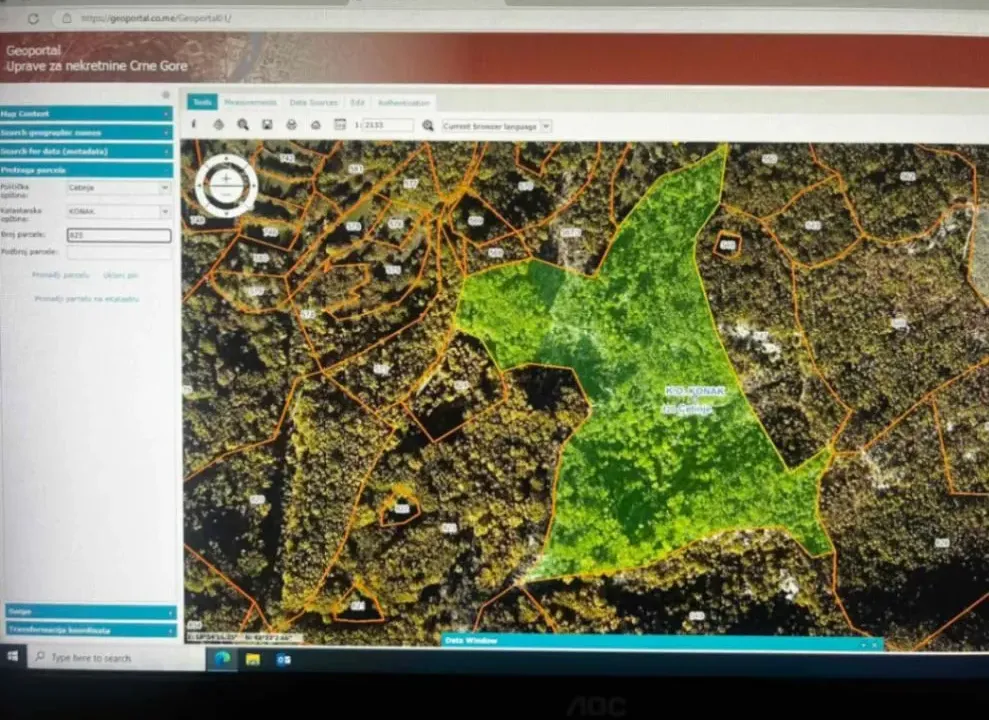Switch to the Data Sources tab
This screenshot has height=720, width=989.
tap(313, 102)
